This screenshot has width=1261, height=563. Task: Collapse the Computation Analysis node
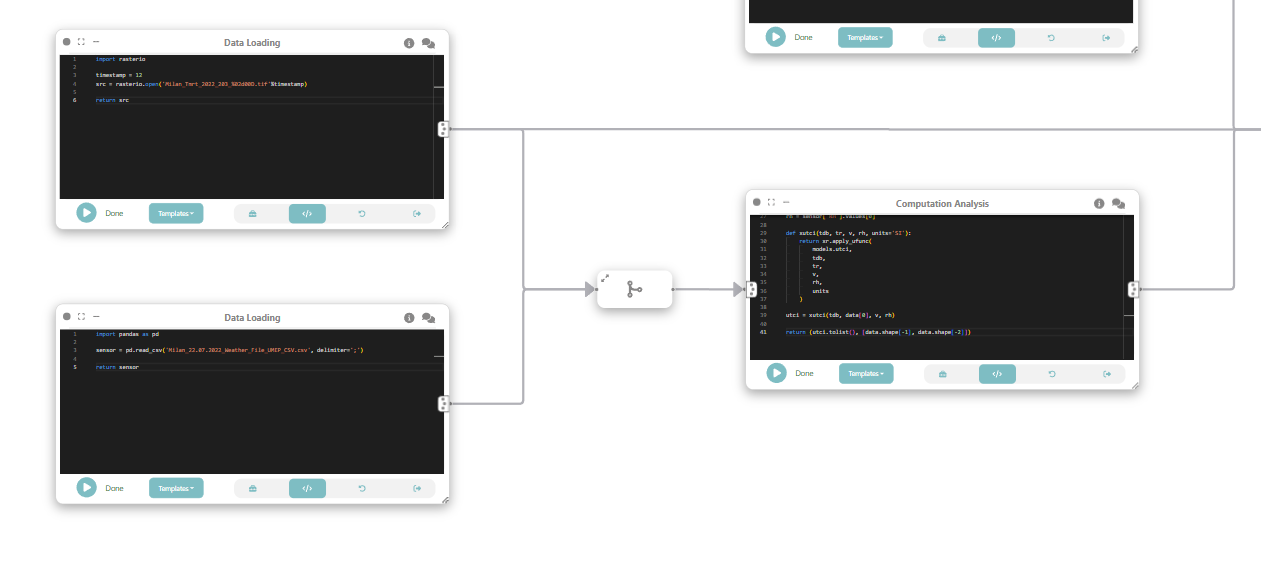786,202
